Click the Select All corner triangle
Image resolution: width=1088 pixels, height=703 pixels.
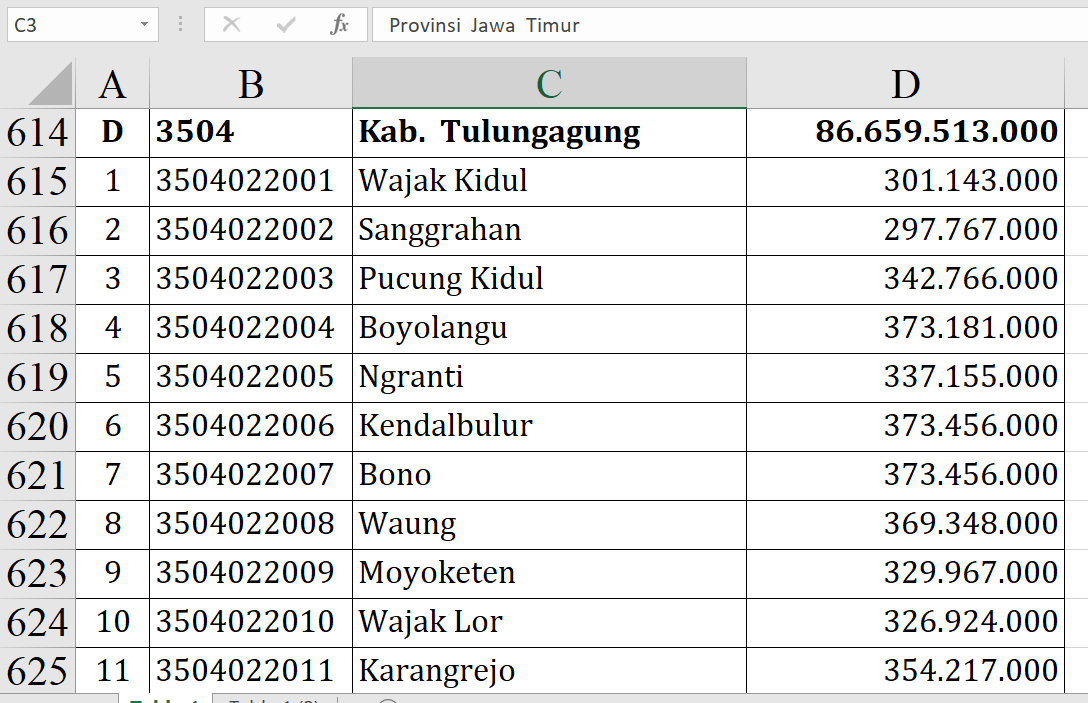50,84
